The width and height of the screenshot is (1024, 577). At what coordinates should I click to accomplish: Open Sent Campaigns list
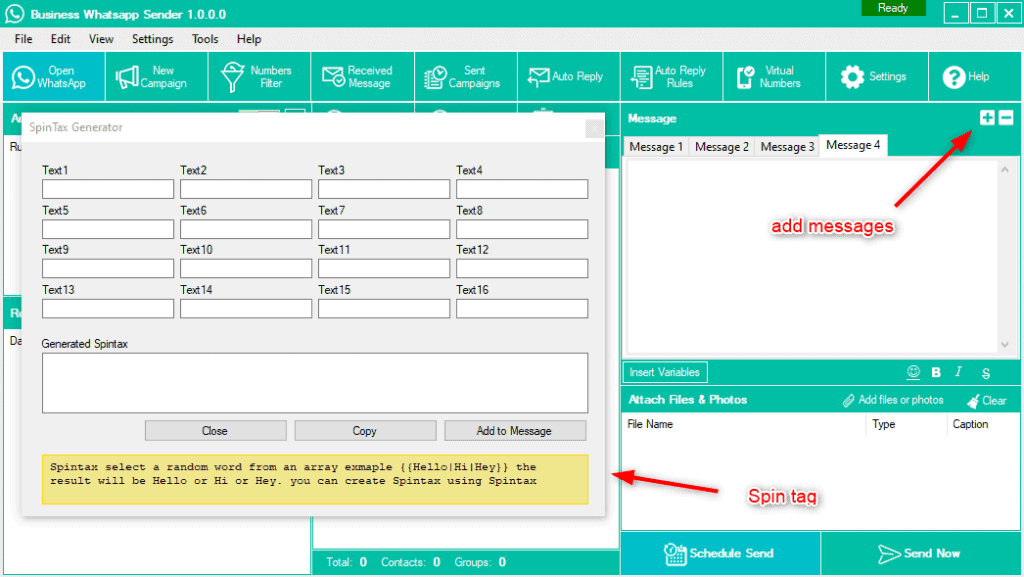(x=466, y=77)
